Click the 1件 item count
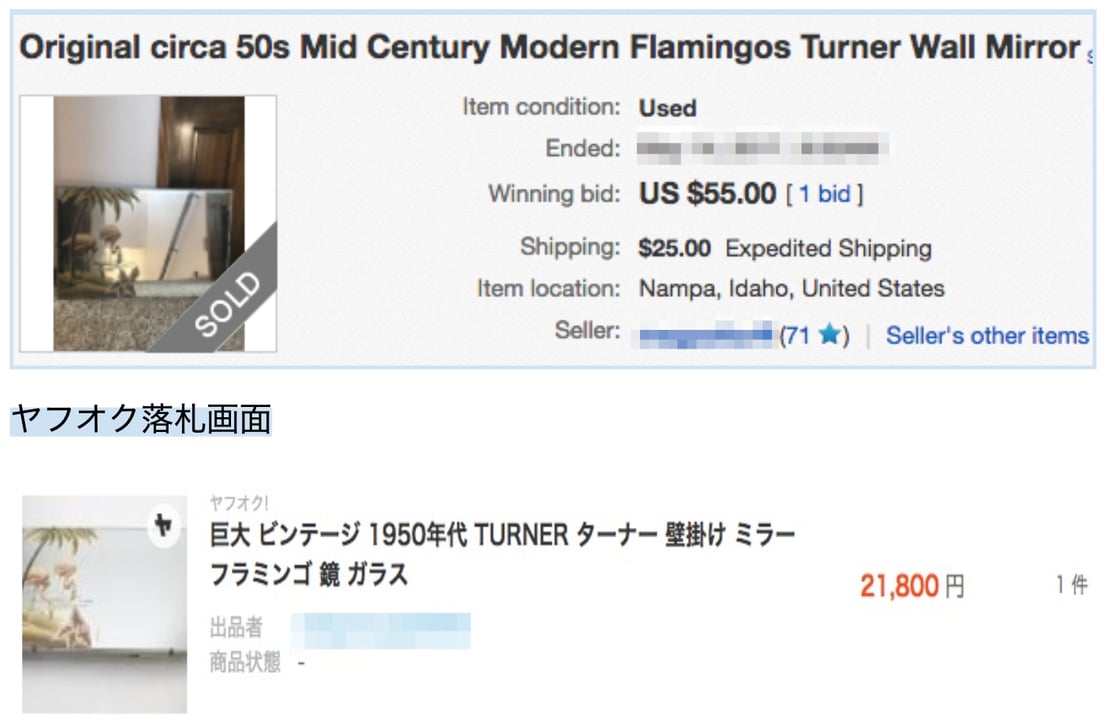Viewport: 1120px width, 726px height. click(x=1071, y=585)
